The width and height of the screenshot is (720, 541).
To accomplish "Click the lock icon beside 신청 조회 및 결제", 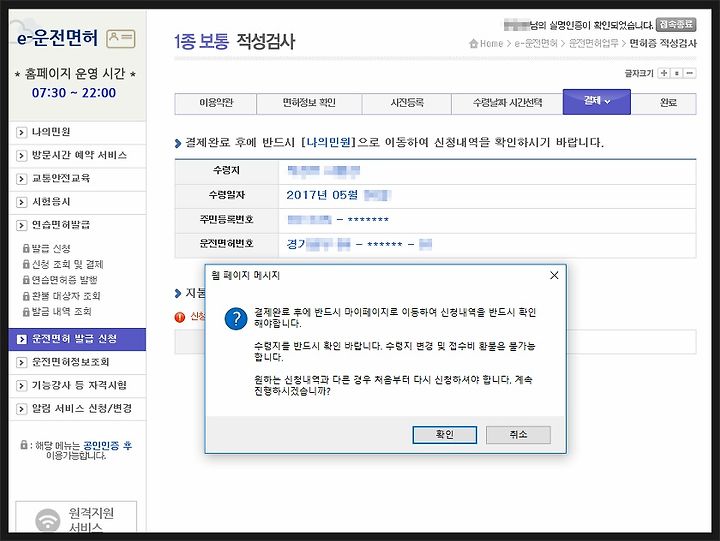I will (26, 265).
